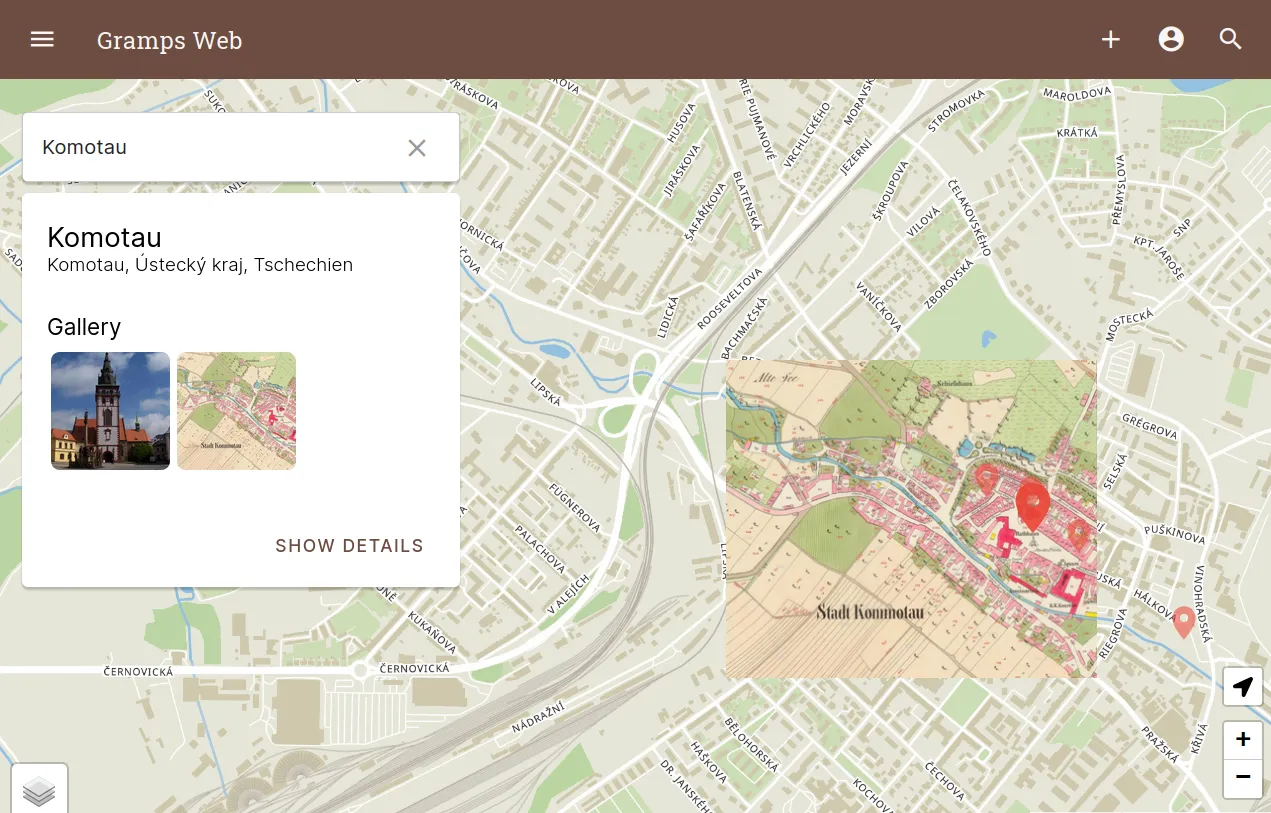
Task: Click the subtitle Komotau, Ústecký kraj, Tschechien
Action: [x=200, y=264]
